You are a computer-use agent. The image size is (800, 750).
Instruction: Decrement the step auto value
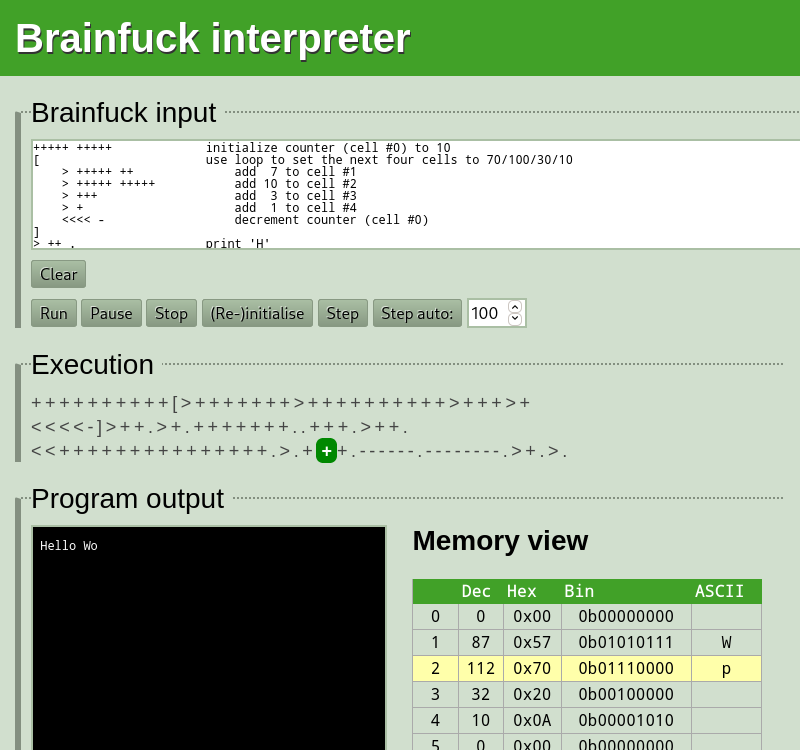pyautogui.click(x=514, y=319)
